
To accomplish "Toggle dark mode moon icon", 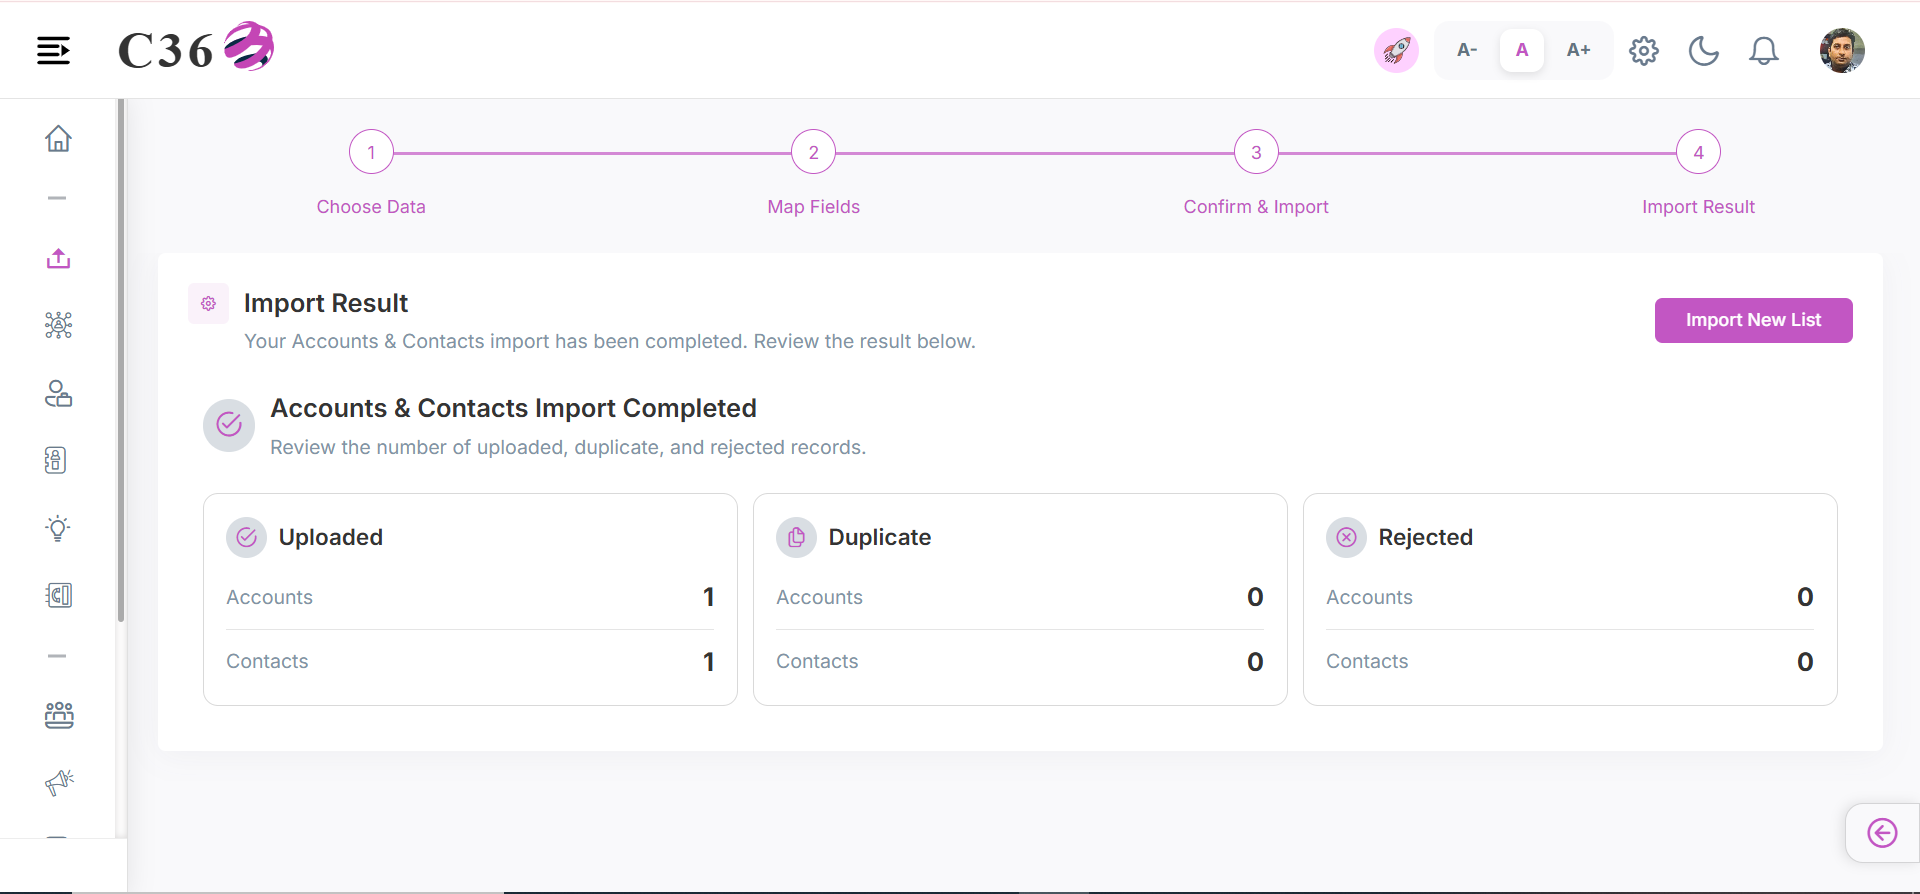I will pyautogui.click(x=1704, y=51).
